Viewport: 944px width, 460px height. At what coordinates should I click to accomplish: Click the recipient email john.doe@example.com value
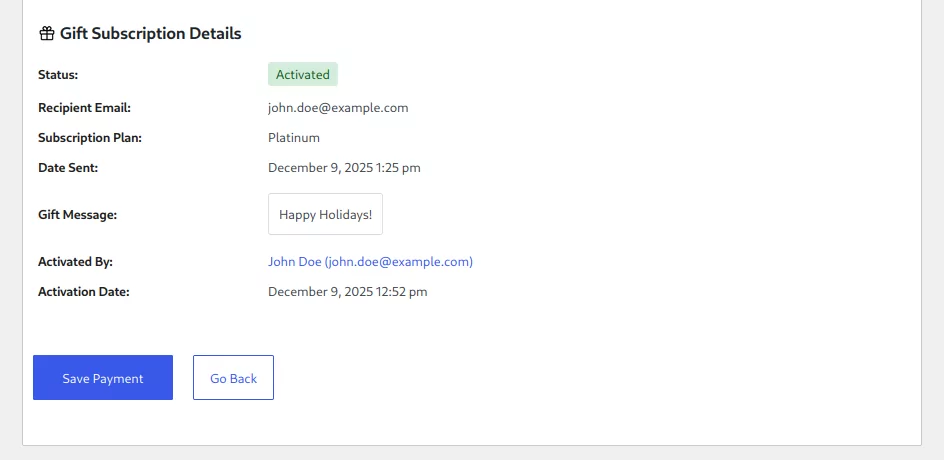pos(338,108)
